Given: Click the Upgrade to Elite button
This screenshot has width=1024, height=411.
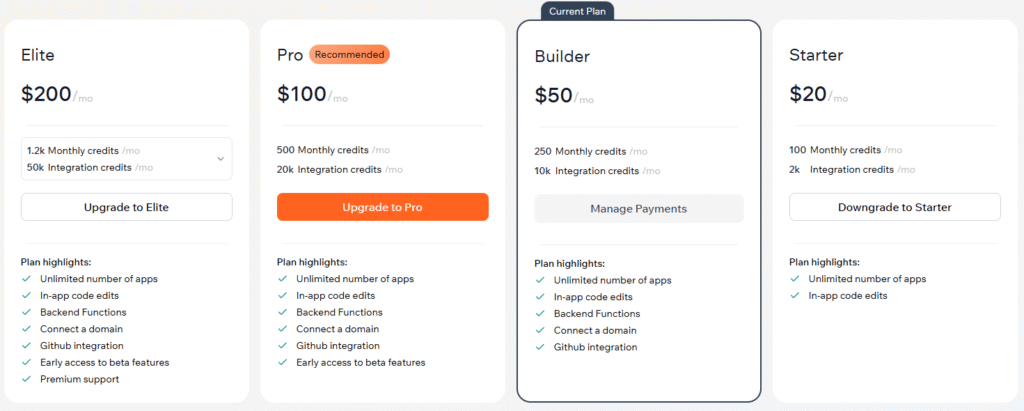Looking at the screenshot, I should click(126, 207).
